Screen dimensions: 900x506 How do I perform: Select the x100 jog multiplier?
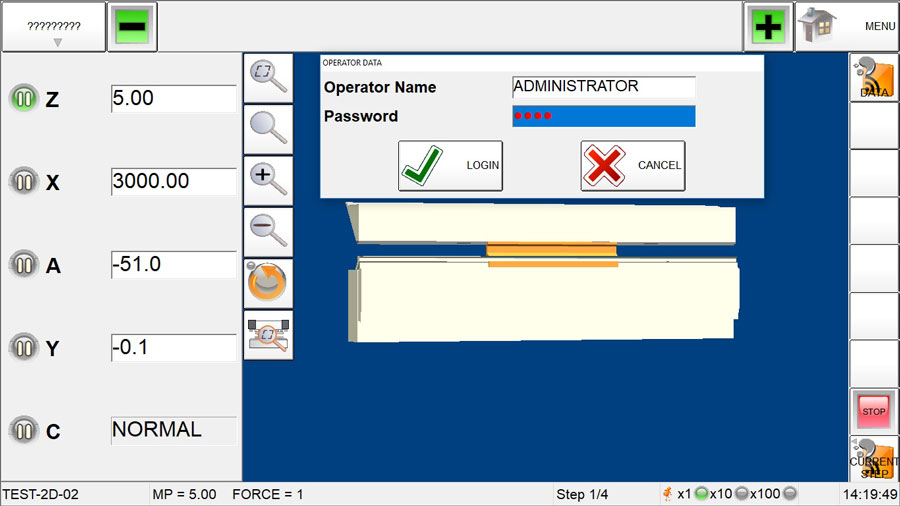(773, 494)
